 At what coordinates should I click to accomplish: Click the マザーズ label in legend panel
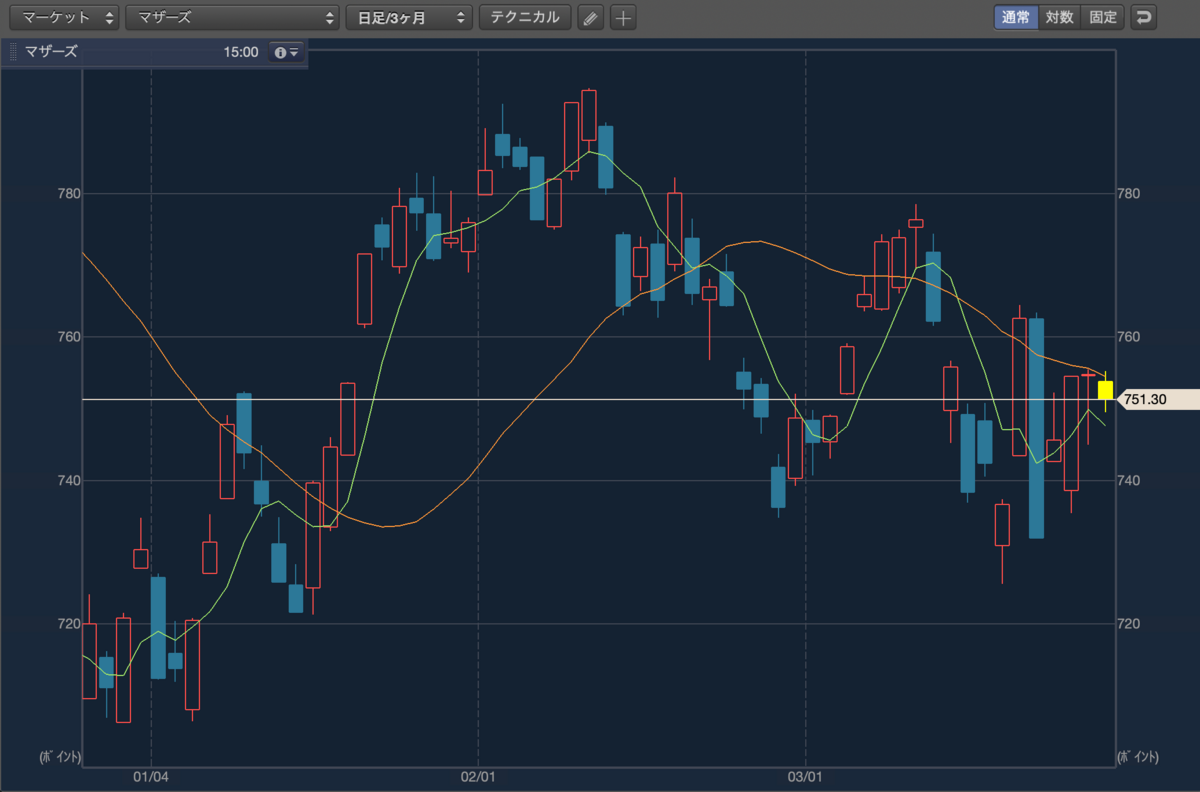click(52, 51)
